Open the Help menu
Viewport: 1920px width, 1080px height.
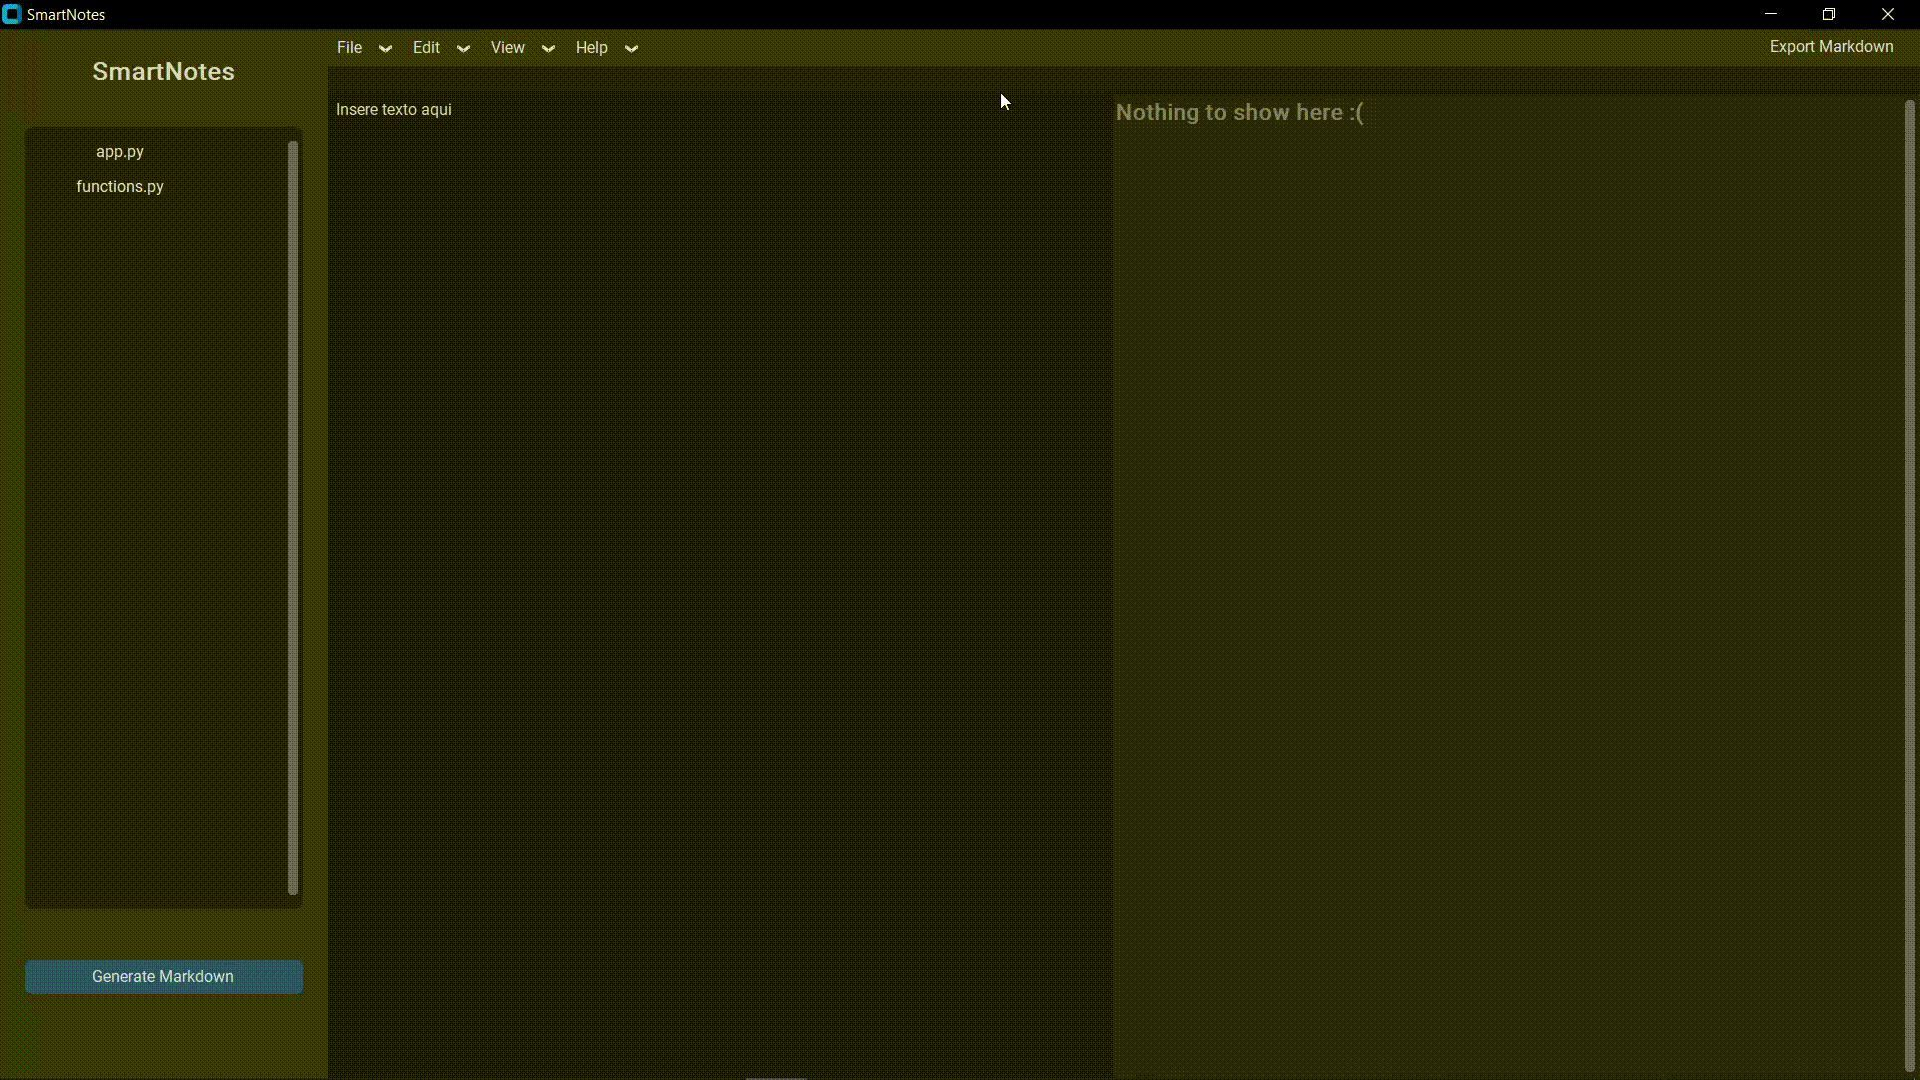591,47
